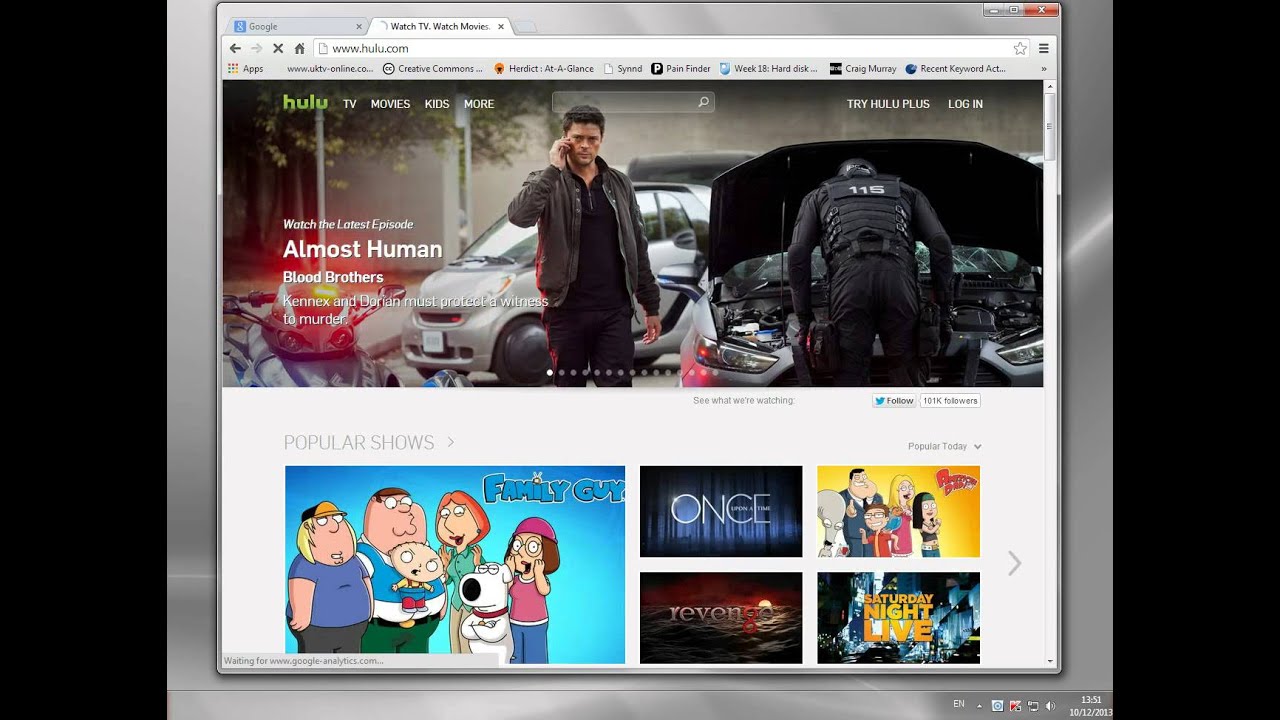Screen dimensions: 1280x720
Task: Bookmark this page with the star icon
Action: coord(1020,48)
